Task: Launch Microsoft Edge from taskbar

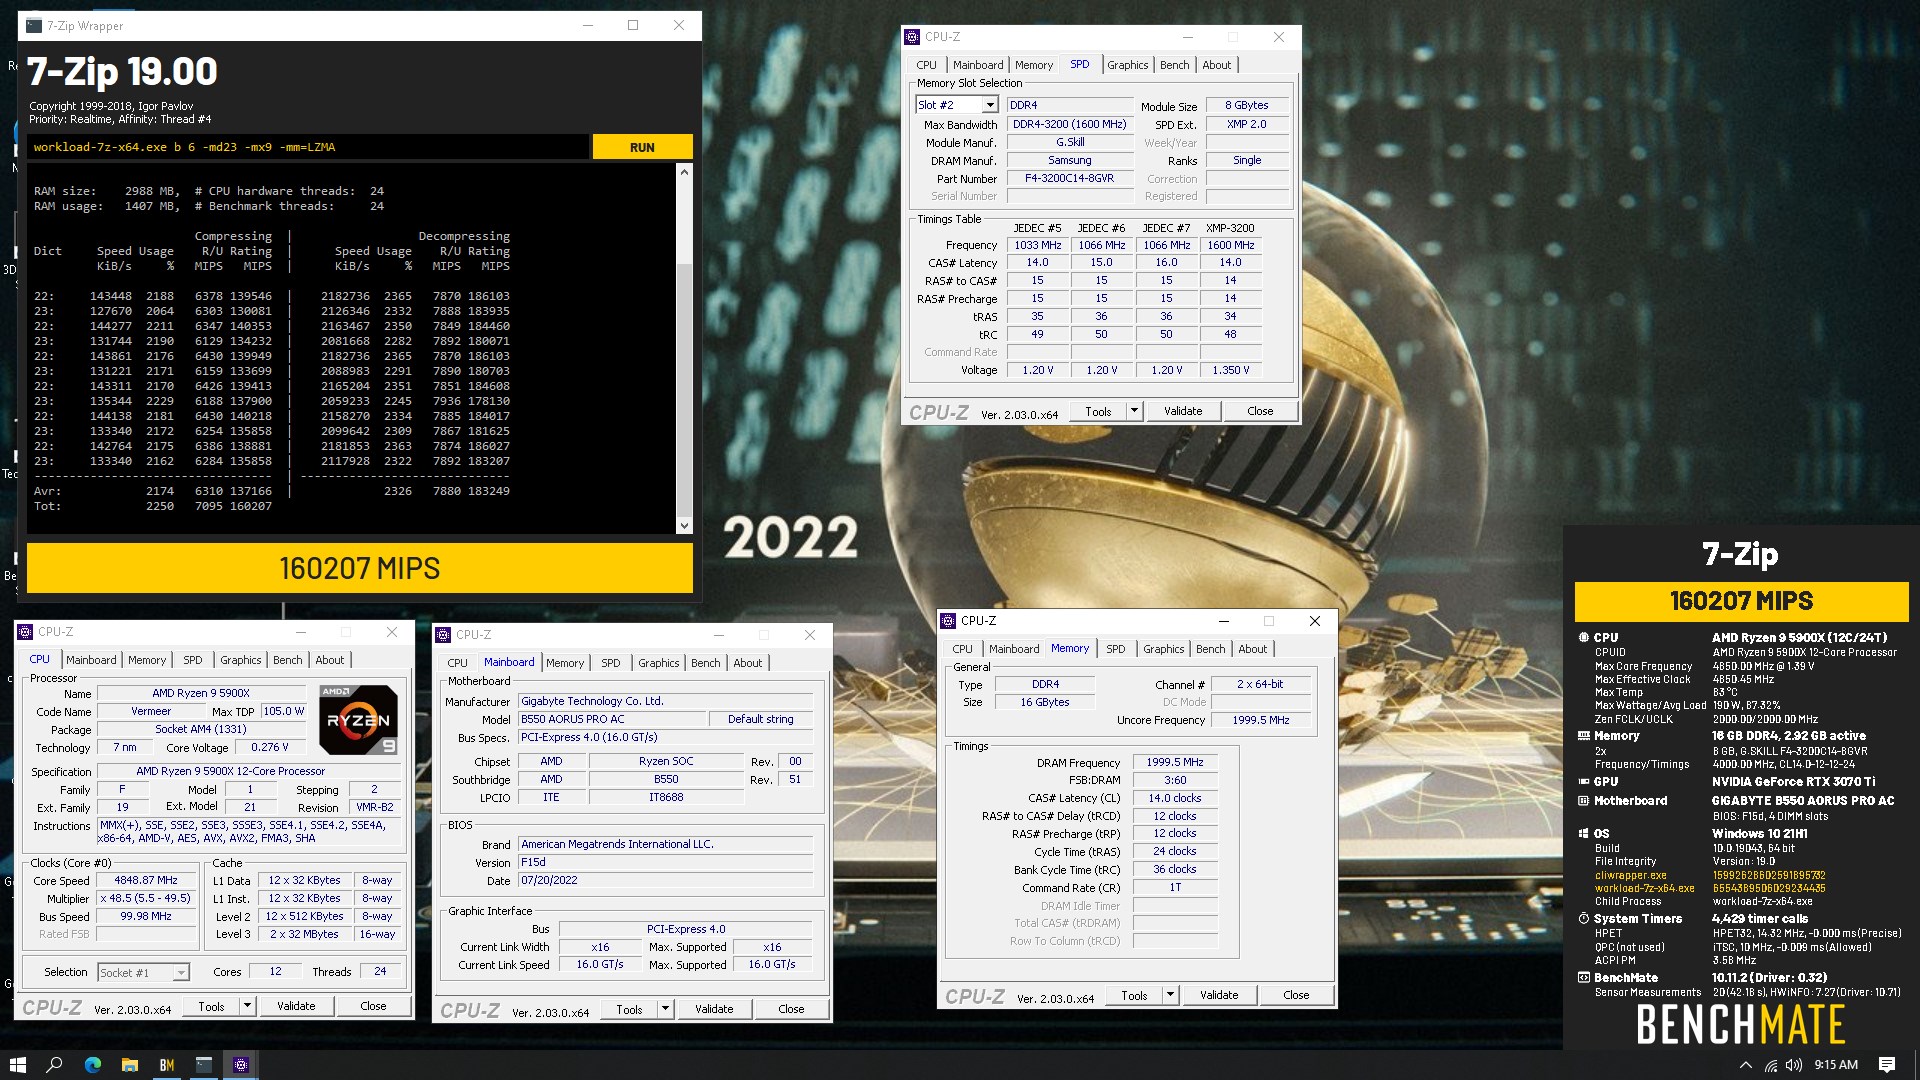Action: (92, 1065)
